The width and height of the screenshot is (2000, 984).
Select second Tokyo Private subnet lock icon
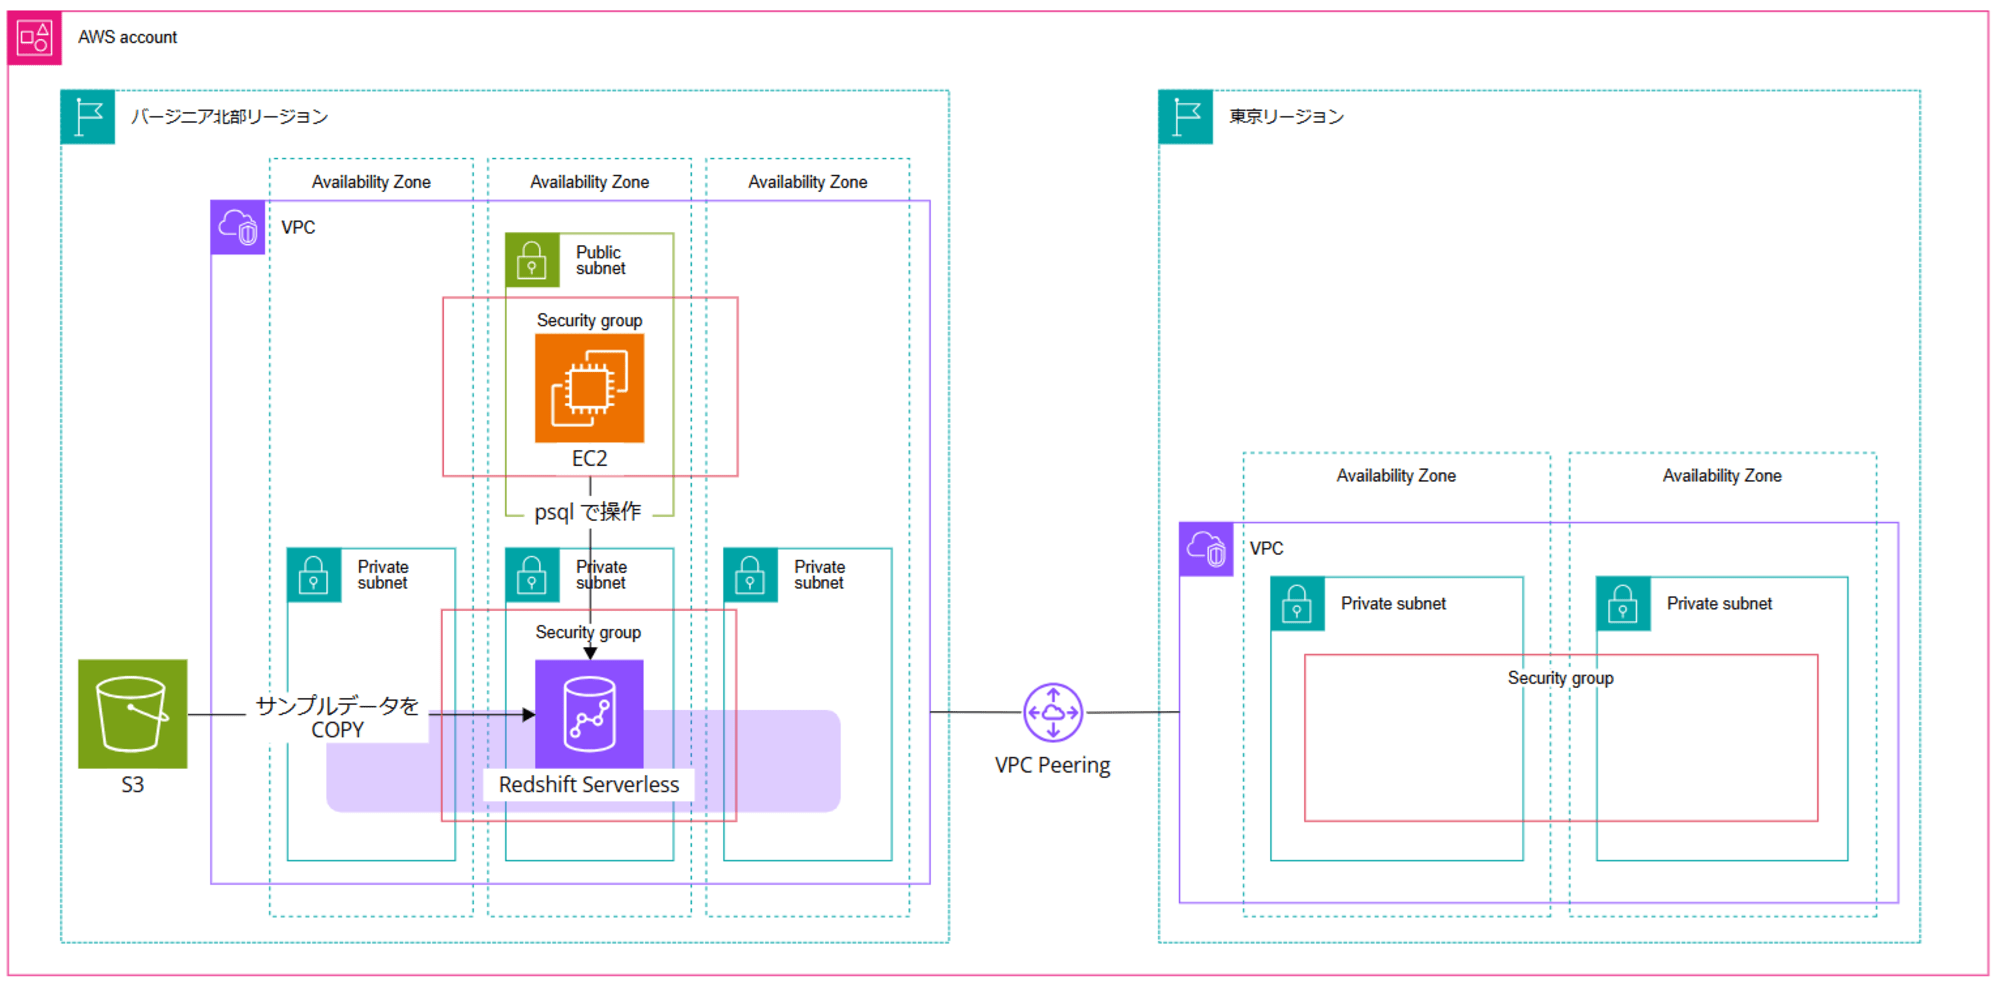1623,604
